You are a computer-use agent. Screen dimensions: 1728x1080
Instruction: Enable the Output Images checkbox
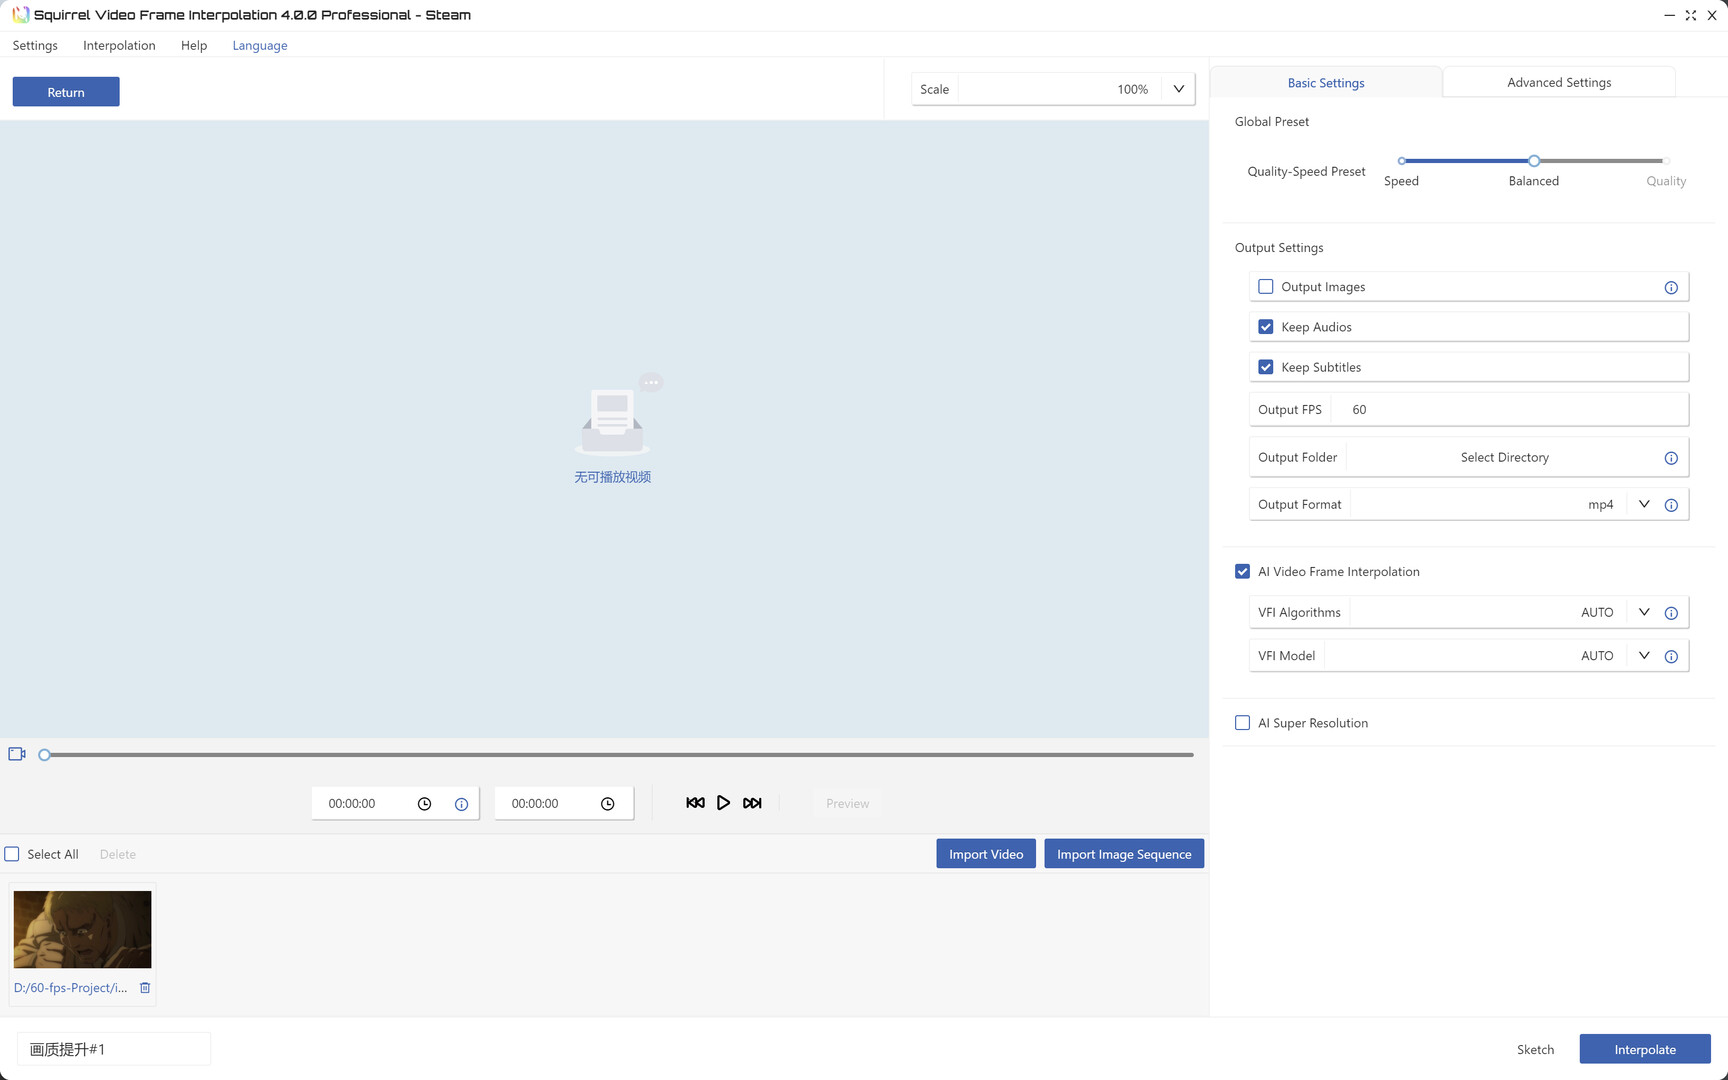pos(1266,287)
